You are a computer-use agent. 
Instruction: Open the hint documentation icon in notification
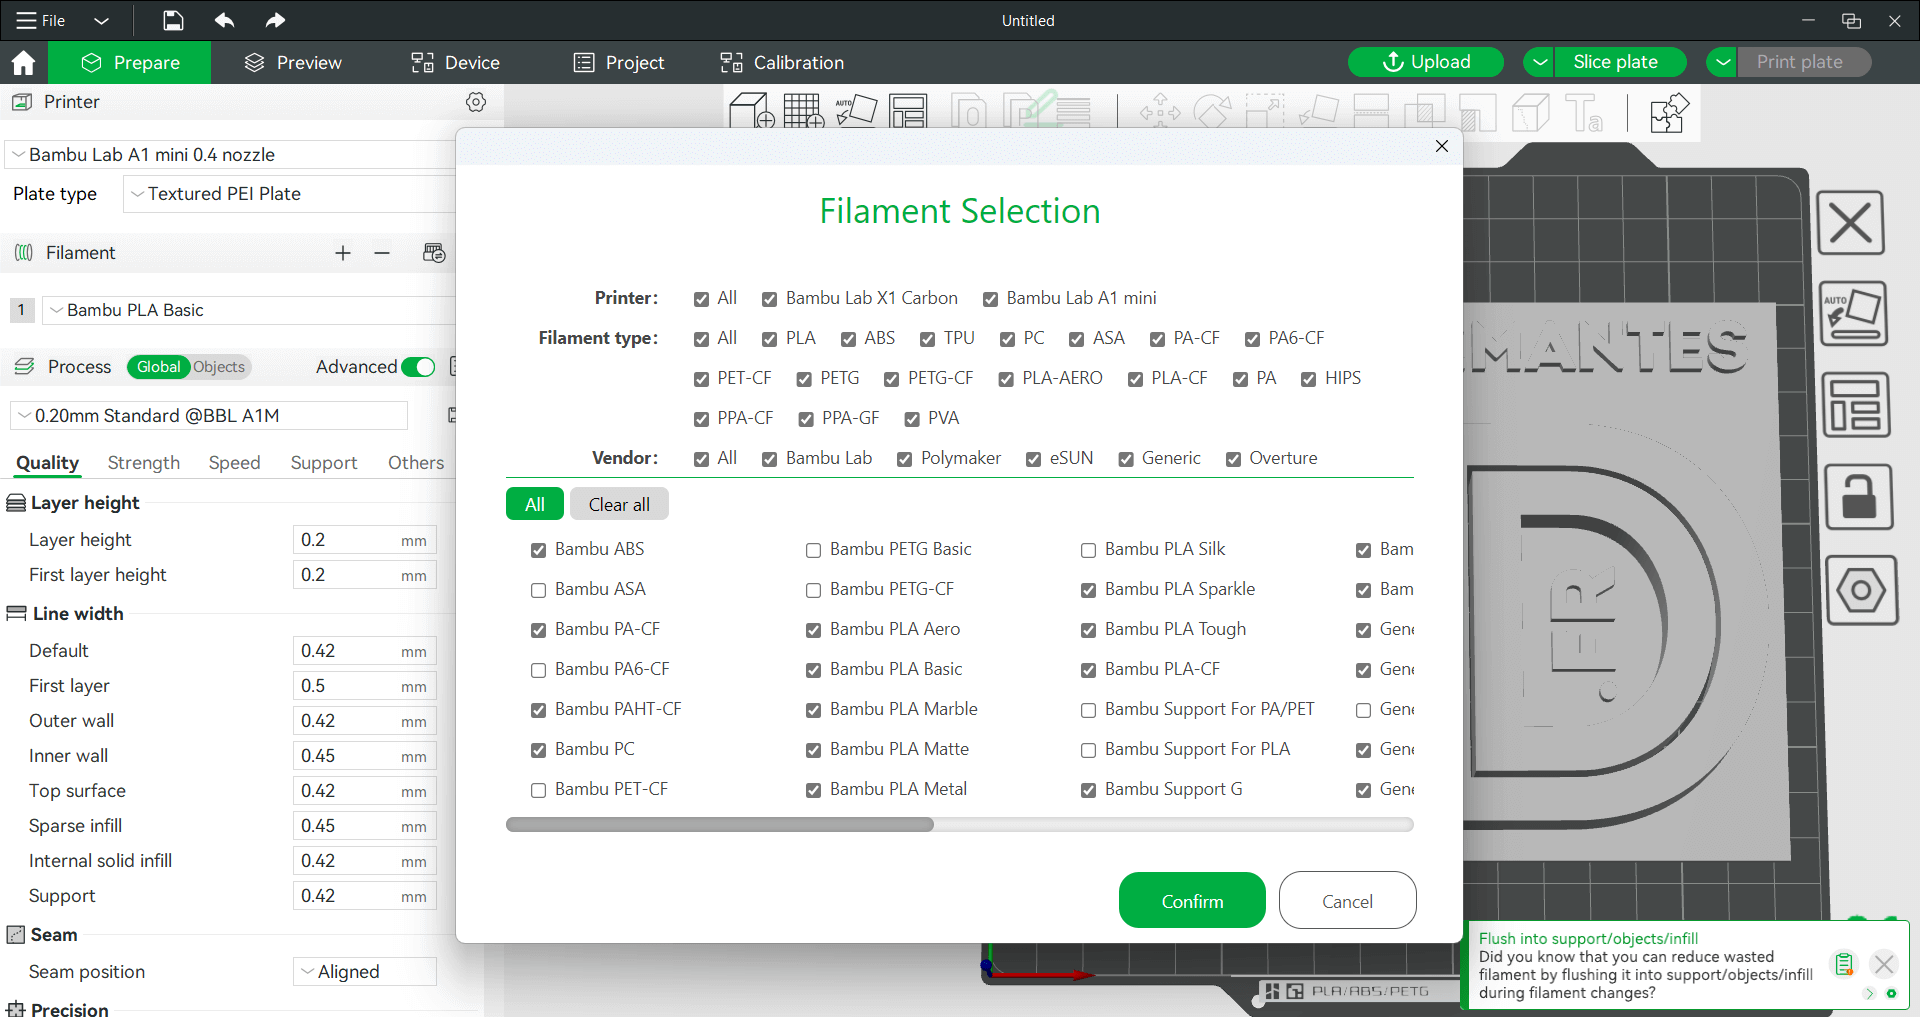(1844, 964)
